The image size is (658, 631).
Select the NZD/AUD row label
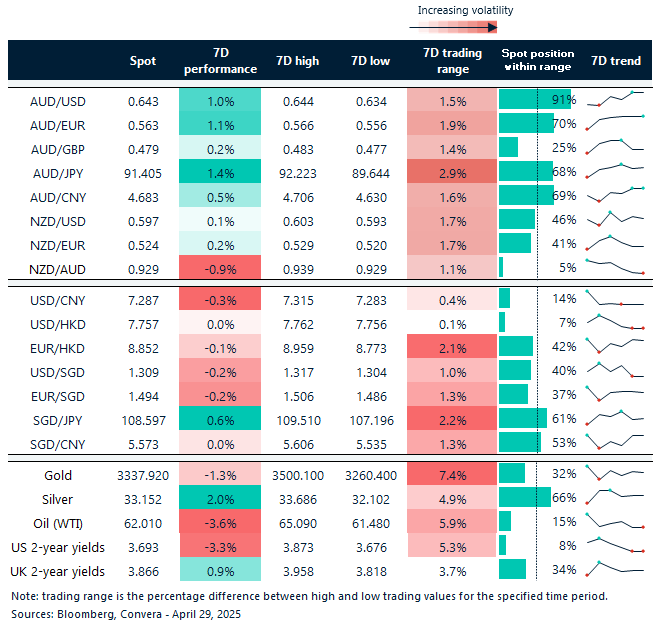coord(58,269)
